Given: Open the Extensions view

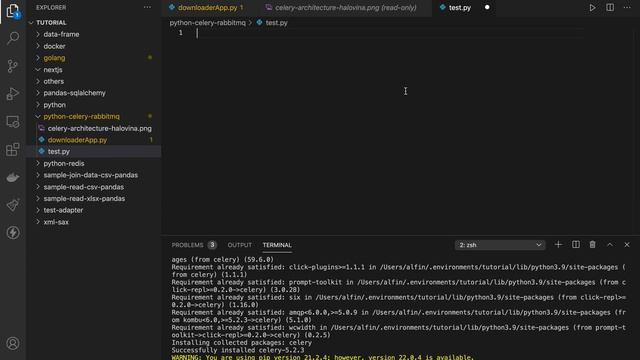Looking at the screenshot, I should pyautogui.click(x=13, y=149).
